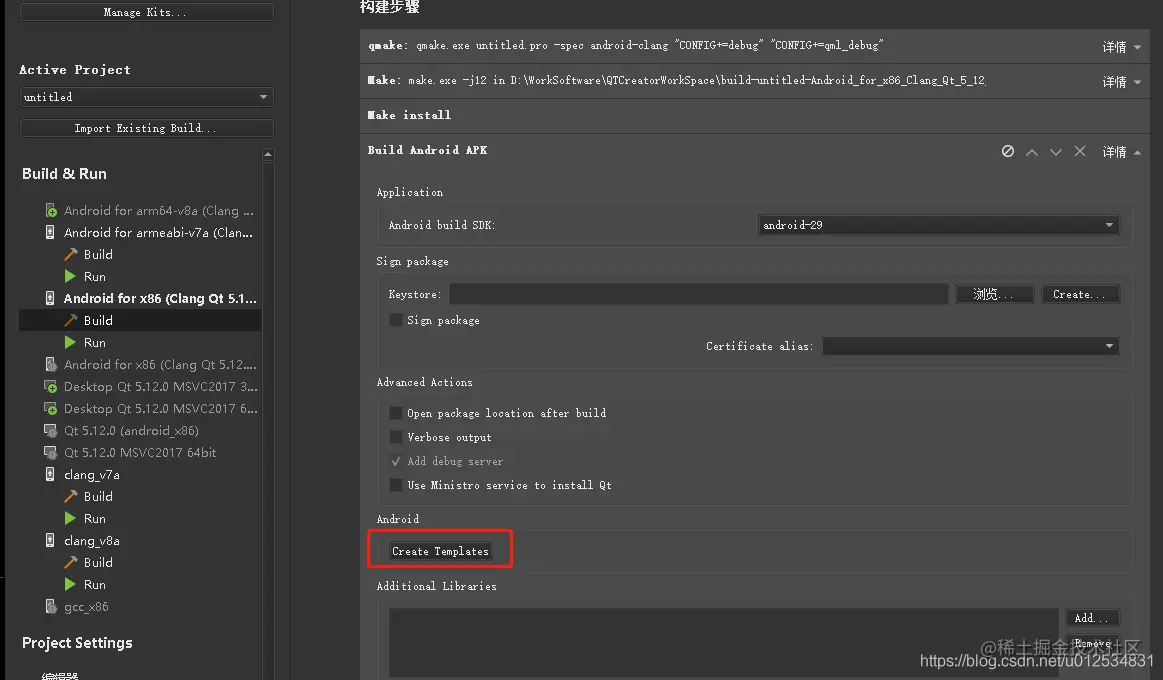Click hammer icon of Build under clang_v8a
1163x680 pixels.
click(70, 562)
